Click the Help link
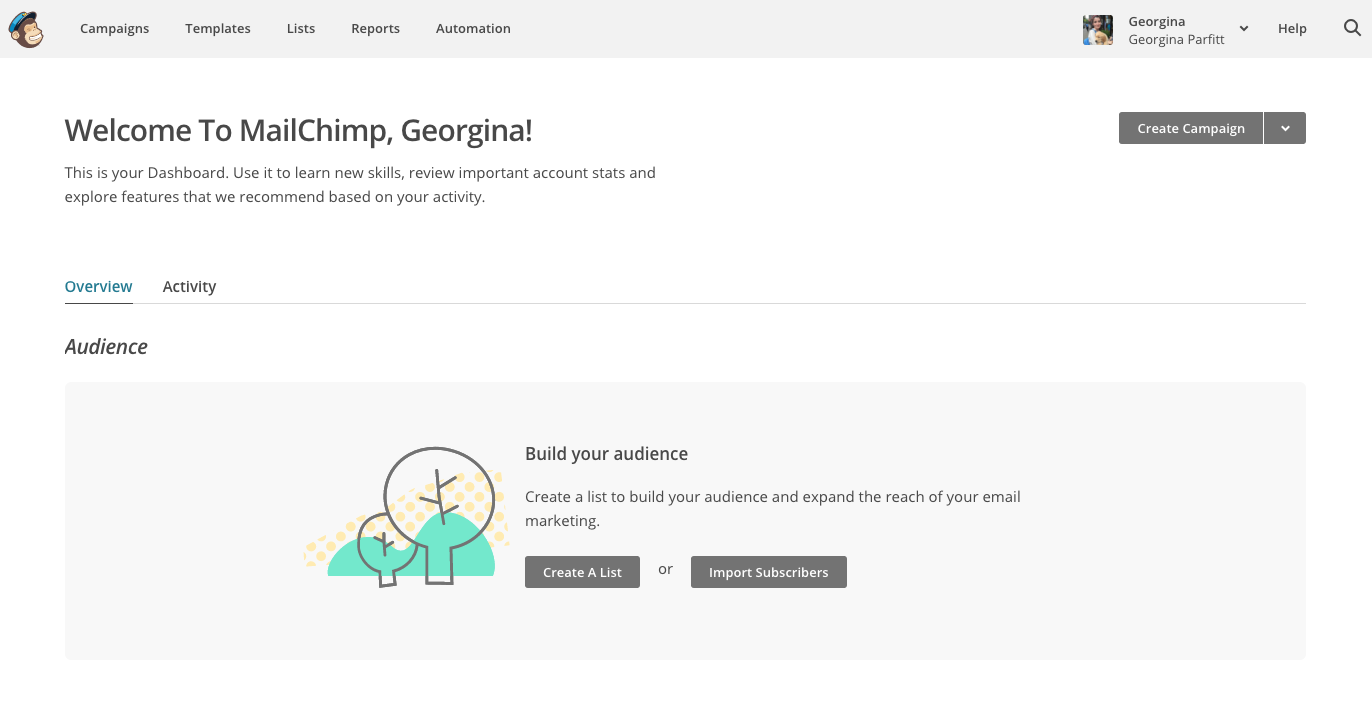Image resolution: width=1372 pixels, height=704 pixels. coord(1292,29)
